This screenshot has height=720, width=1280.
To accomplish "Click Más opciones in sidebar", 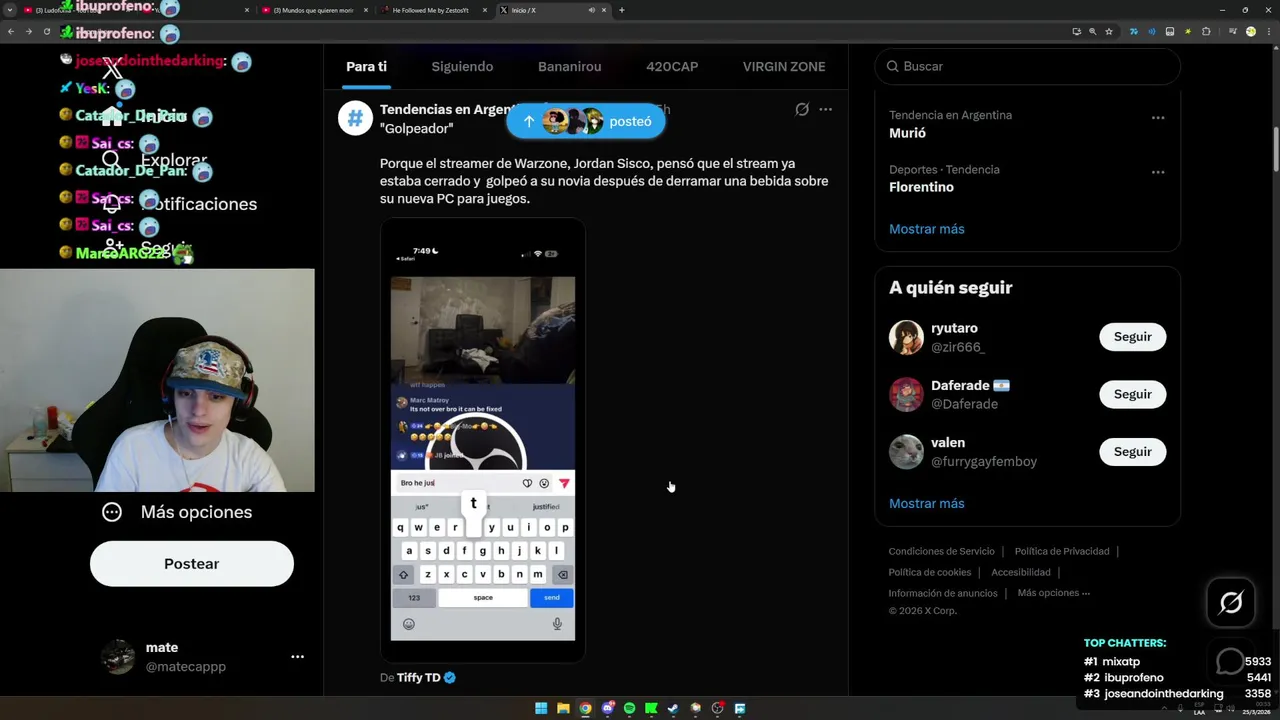I will tap(196, 512).
